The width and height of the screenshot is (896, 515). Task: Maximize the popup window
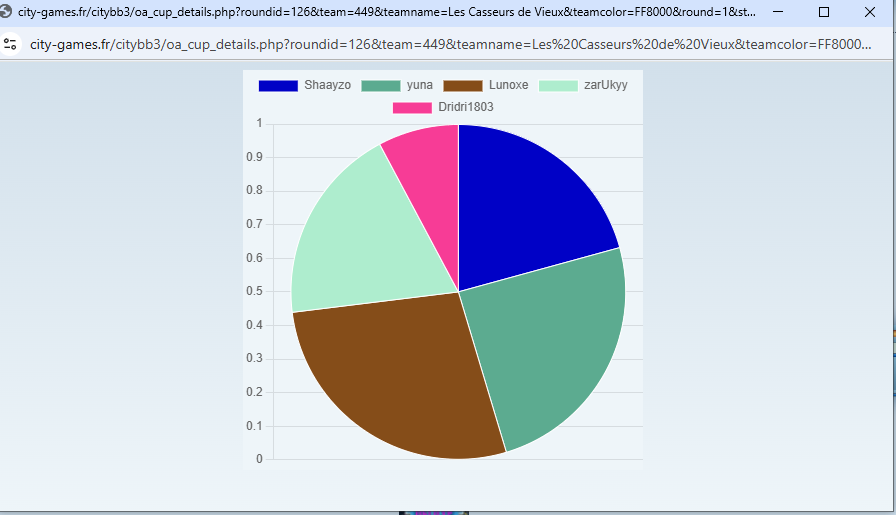824,12
